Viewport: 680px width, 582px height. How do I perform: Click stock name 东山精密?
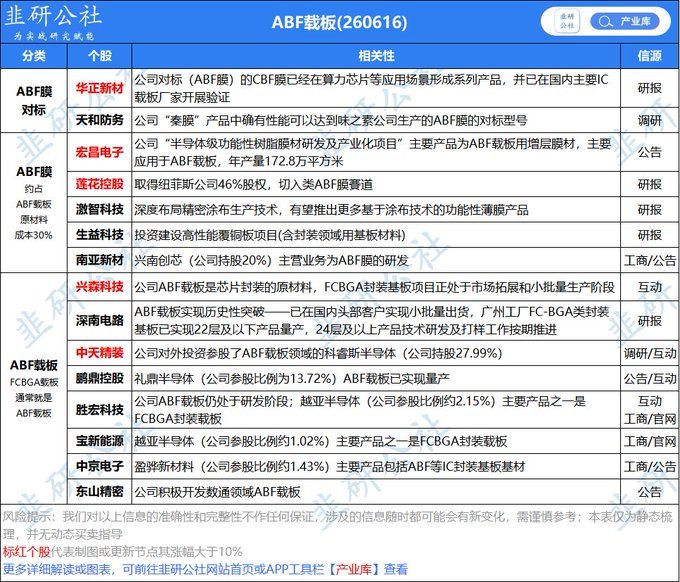[100, 491]
